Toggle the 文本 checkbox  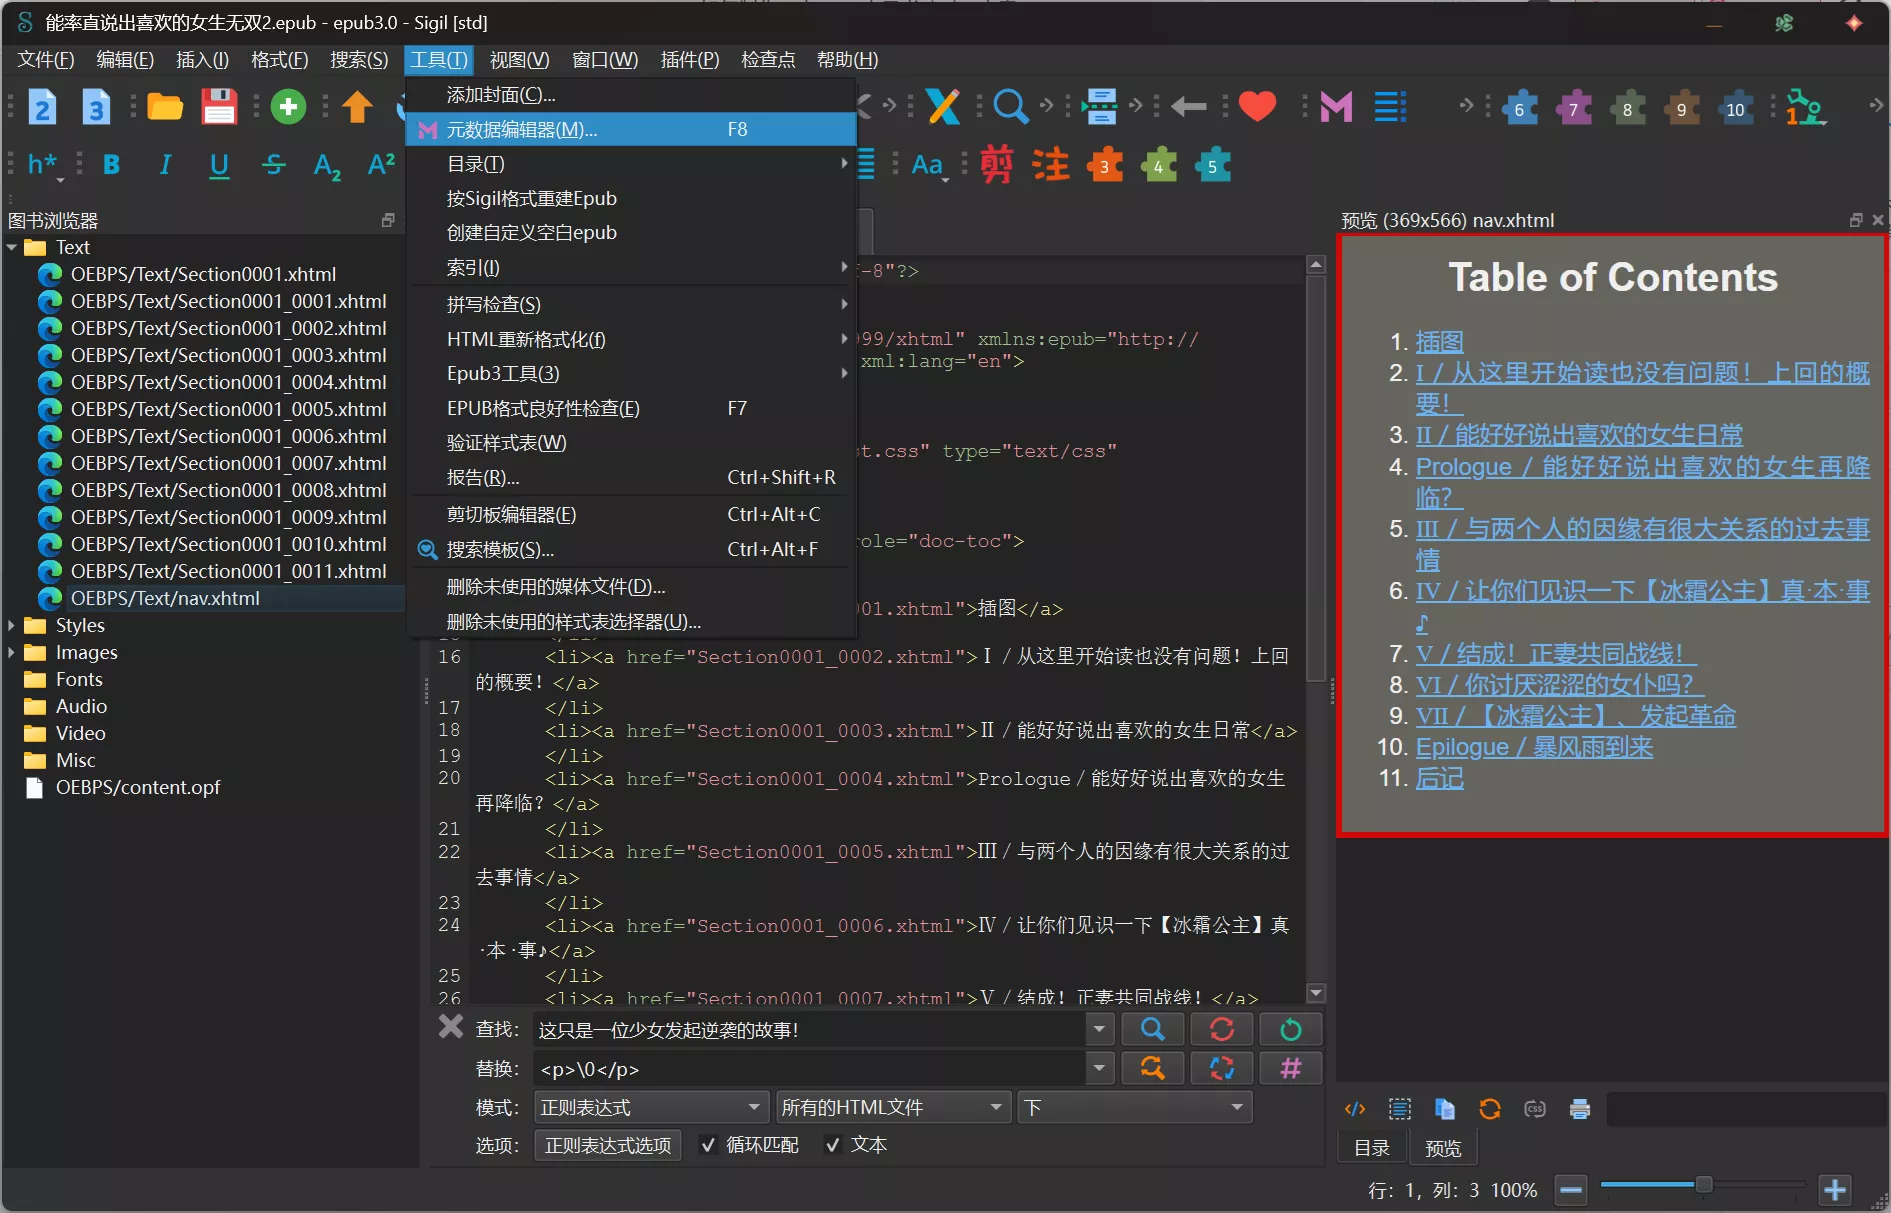832,1145
